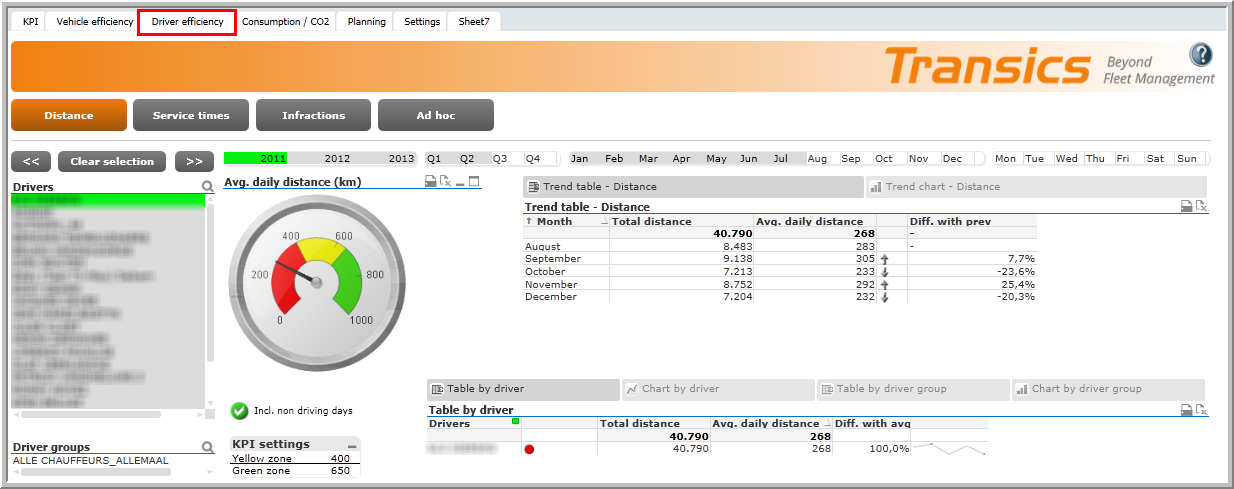Export the Trend table to Excel

point(1202,206)
